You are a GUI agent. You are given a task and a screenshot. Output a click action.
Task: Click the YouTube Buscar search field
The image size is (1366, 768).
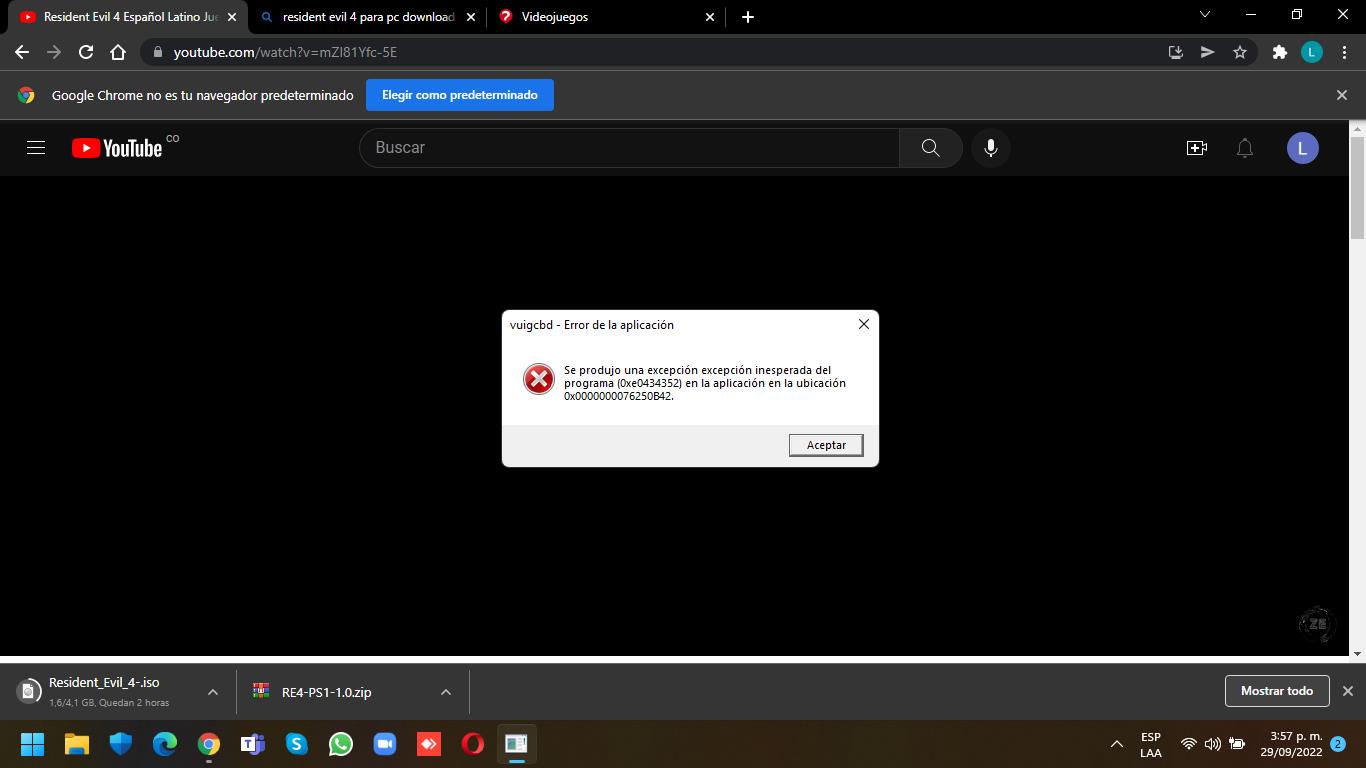tap(630, 148)
